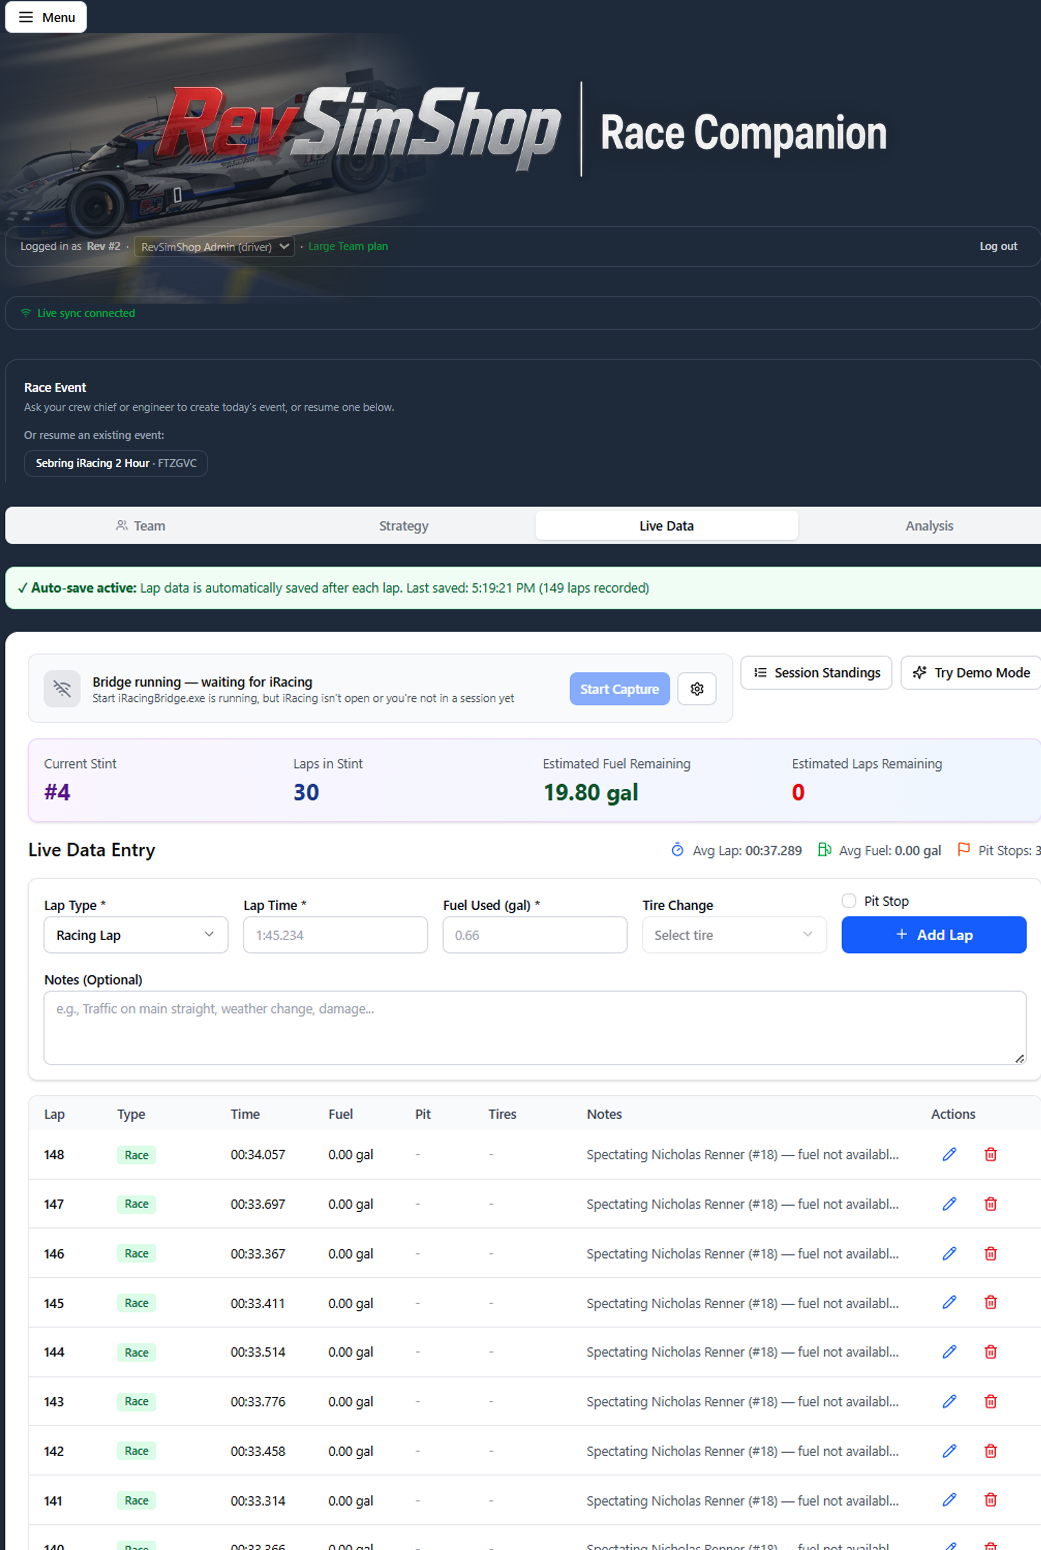Edit lap 142 with pencil icon
Screen dimensions: 1041x1550
949,1451
